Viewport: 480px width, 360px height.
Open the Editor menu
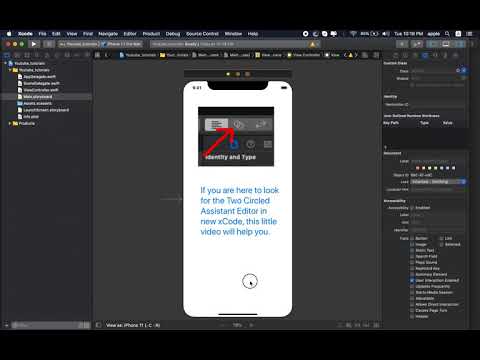(x=130, y=34)
